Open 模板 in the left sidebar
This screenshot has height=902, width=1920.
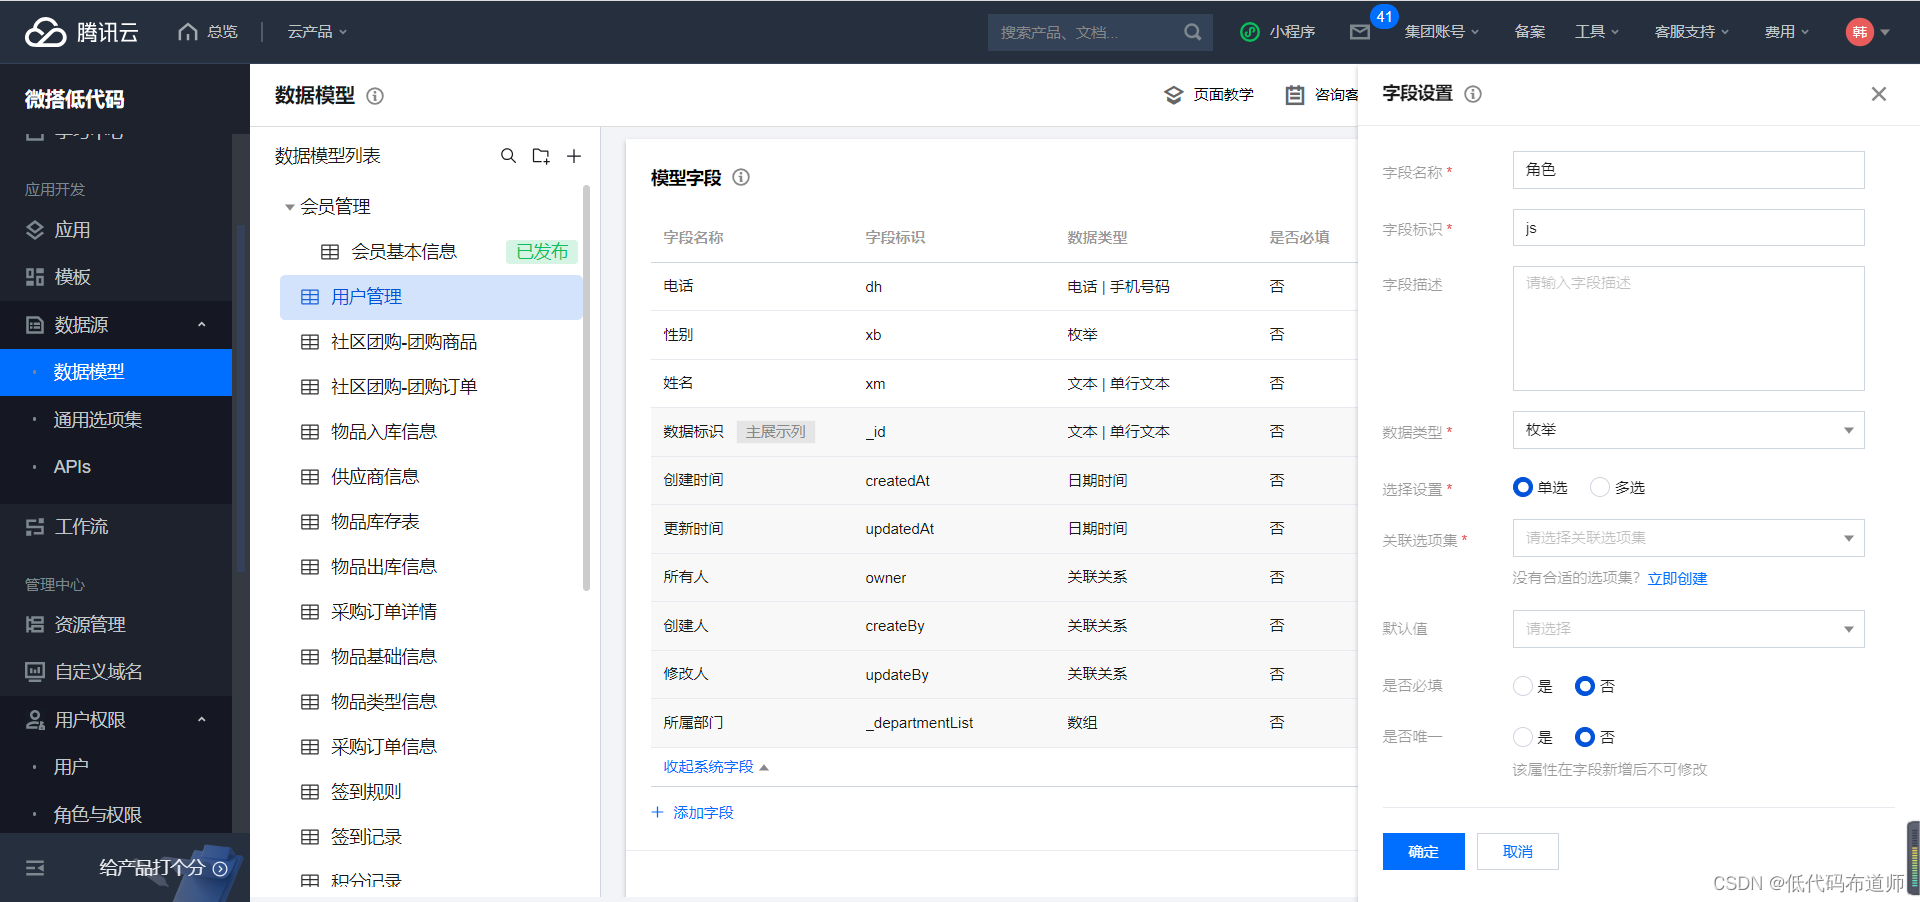coord(72,276)
